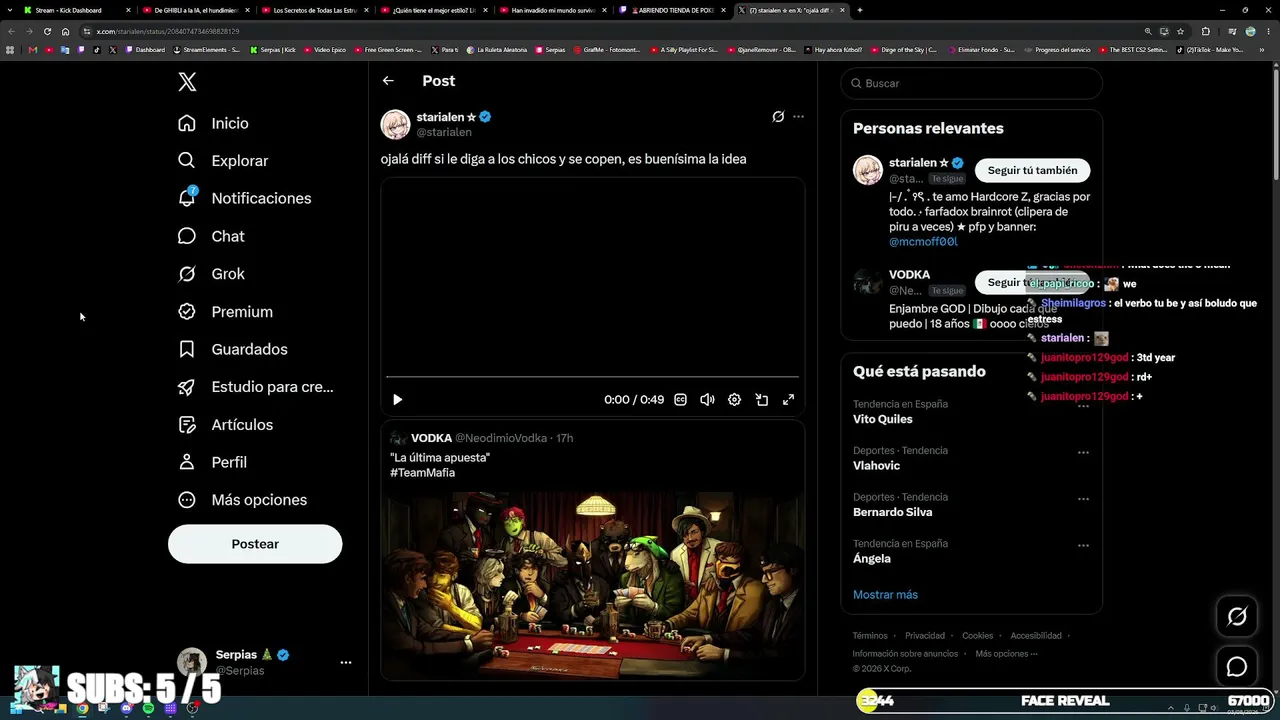Open Guardados bookmarks

point(232,349)
